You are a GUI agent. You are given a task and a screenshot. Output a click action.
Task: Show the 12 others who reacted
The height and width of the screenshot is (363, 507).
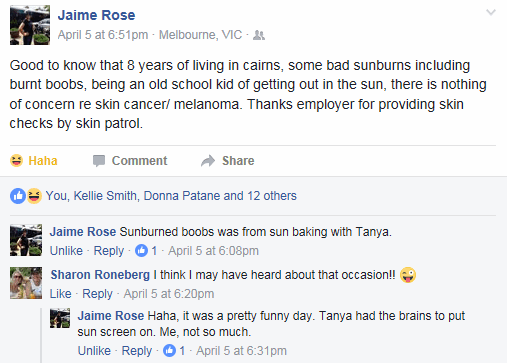click(272, 196)
